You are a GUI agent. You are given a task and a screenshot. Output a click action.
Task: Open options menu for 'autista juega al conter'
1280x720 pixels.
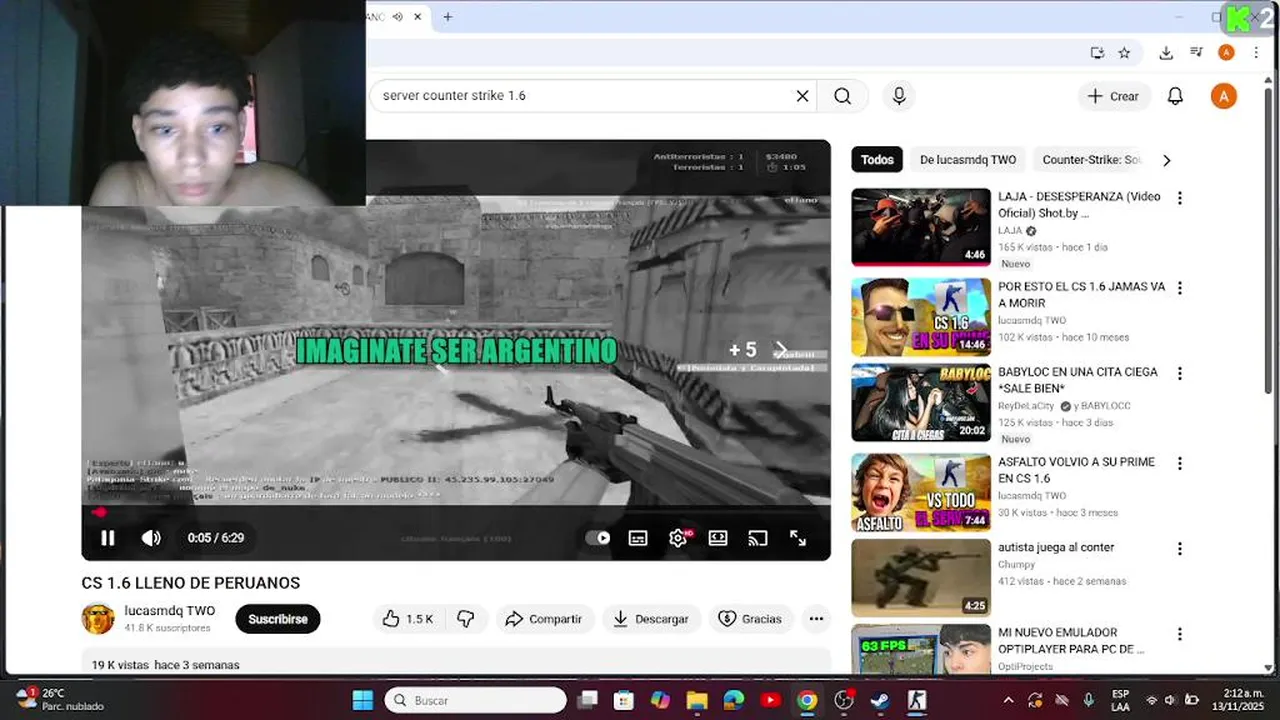(x=1180, y=549)
